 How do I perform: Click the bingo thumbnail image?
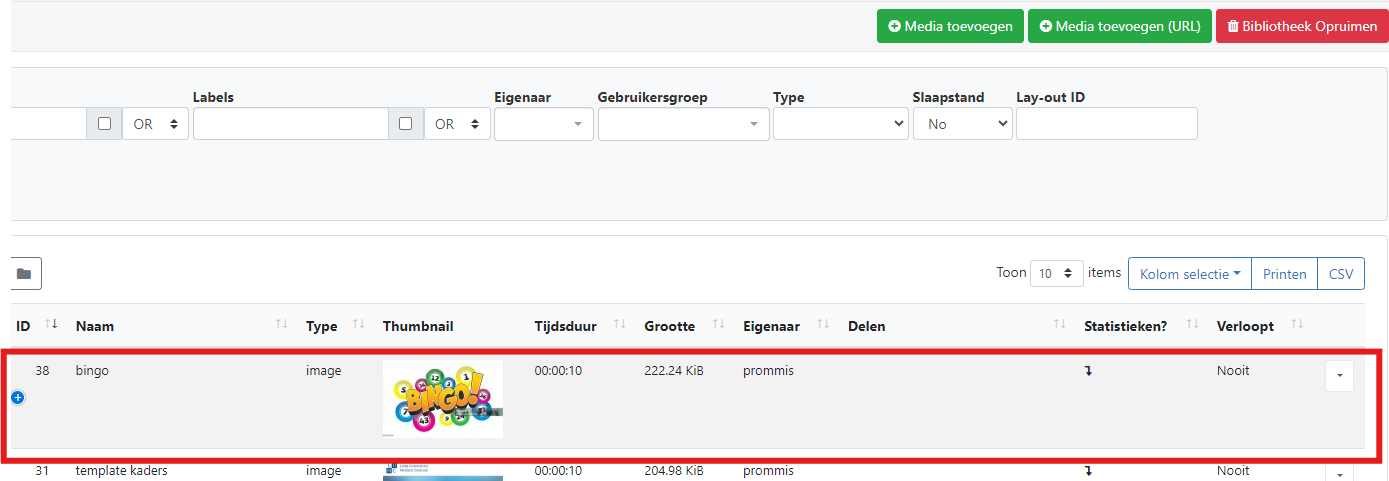442,398
